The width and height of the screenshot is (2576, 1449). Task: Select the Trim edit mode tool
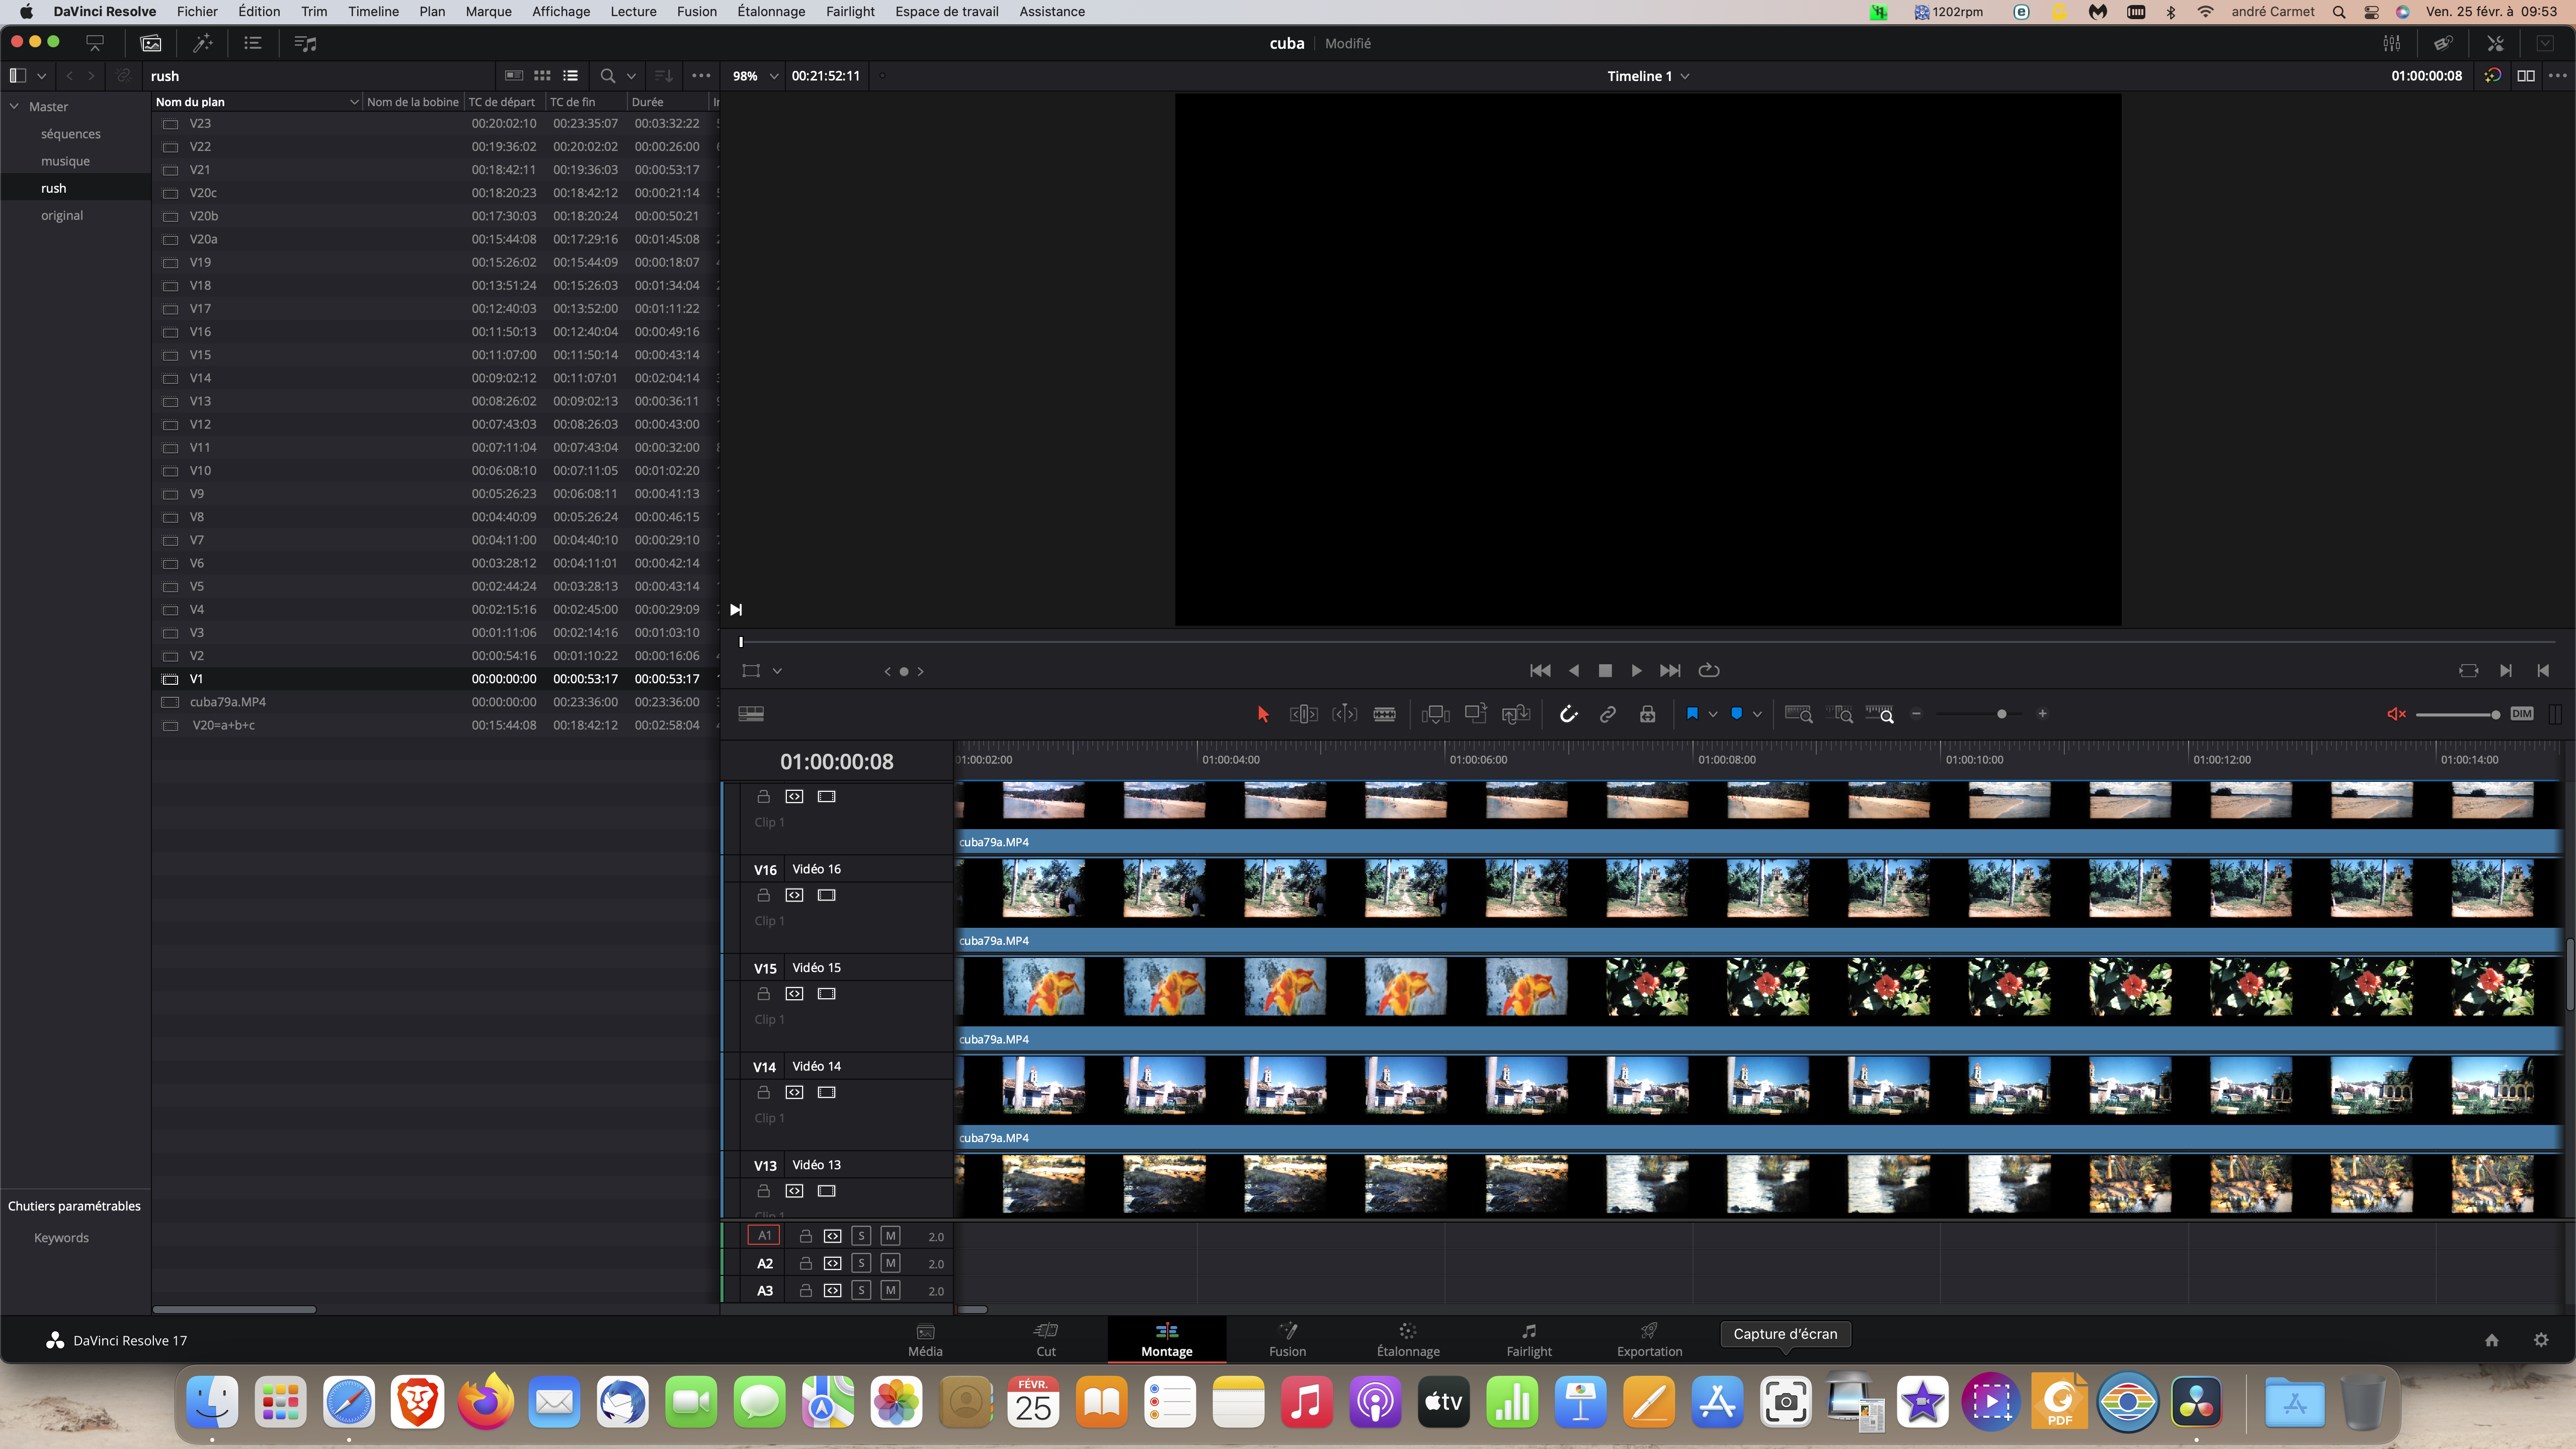click(1304, 714)
